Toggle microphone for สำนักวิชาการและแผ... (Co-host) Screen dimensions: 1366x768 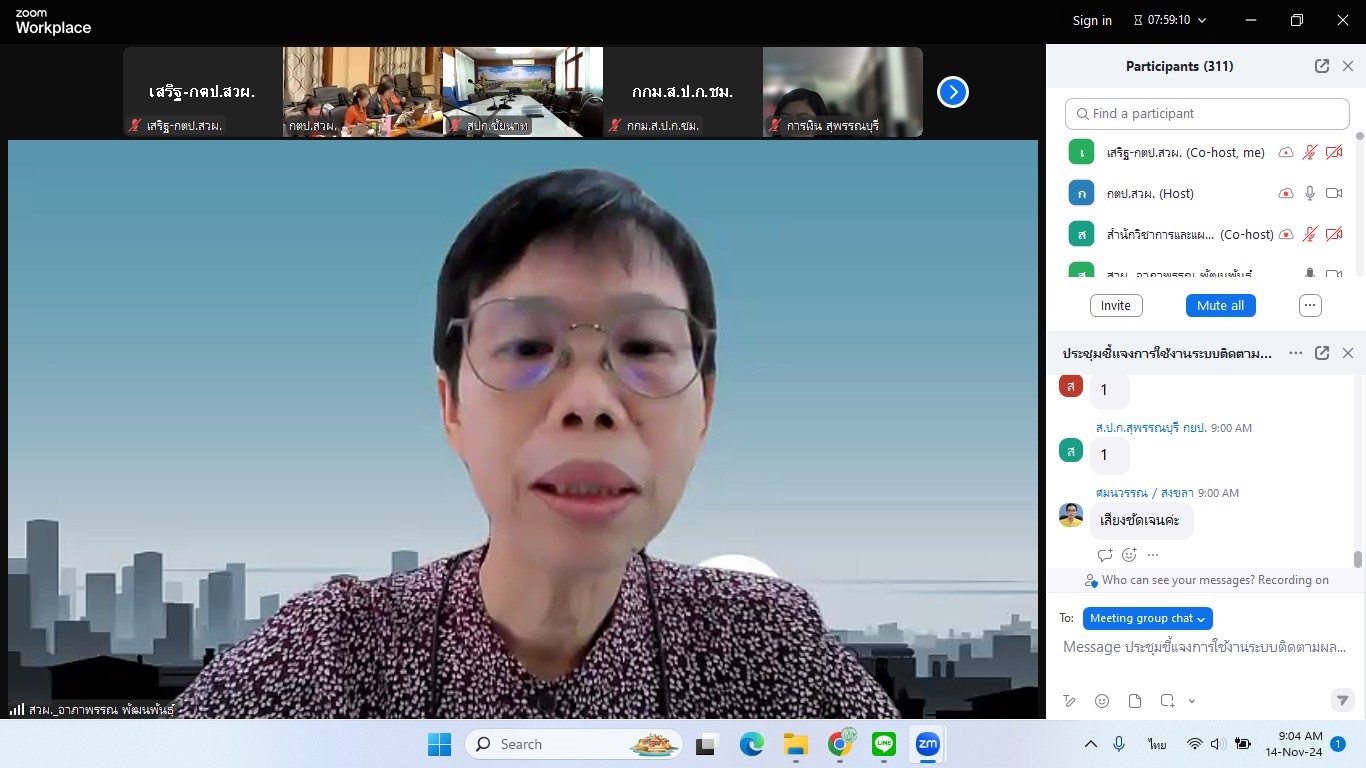(x=1309, y=234)
